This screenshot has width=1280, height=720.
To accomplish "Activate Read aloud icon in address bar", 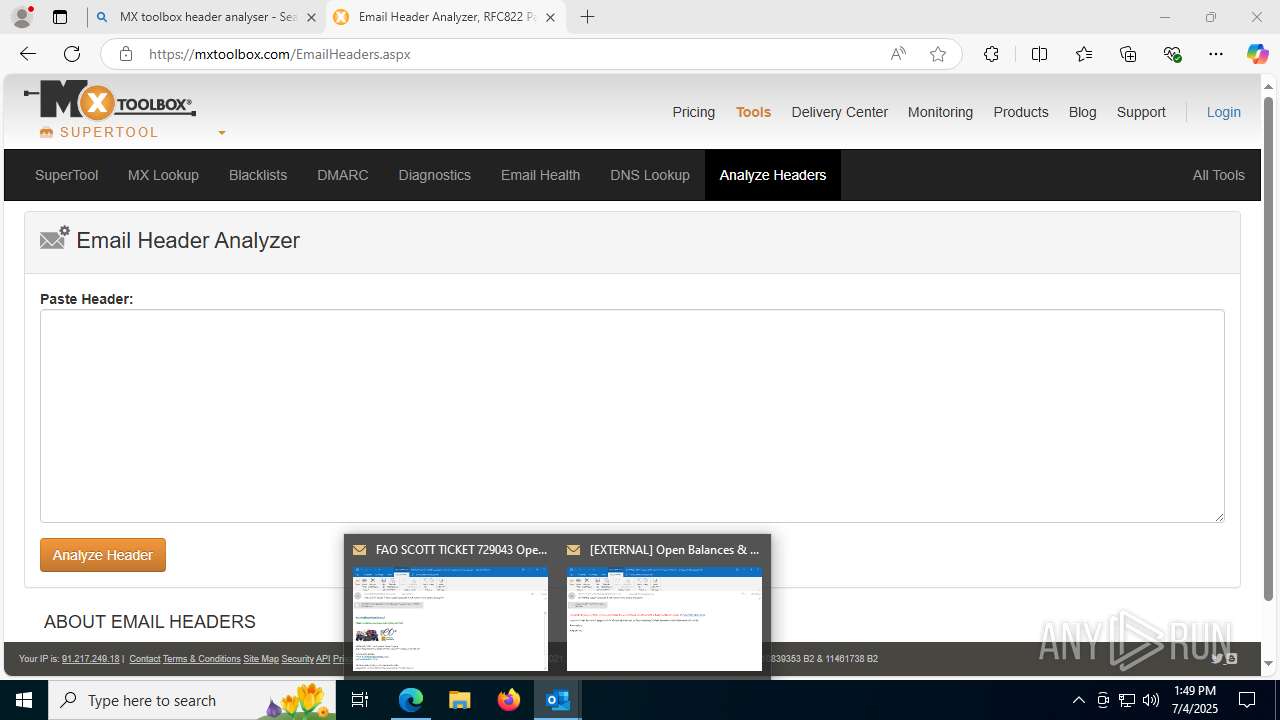I will [x=898, y=54].
